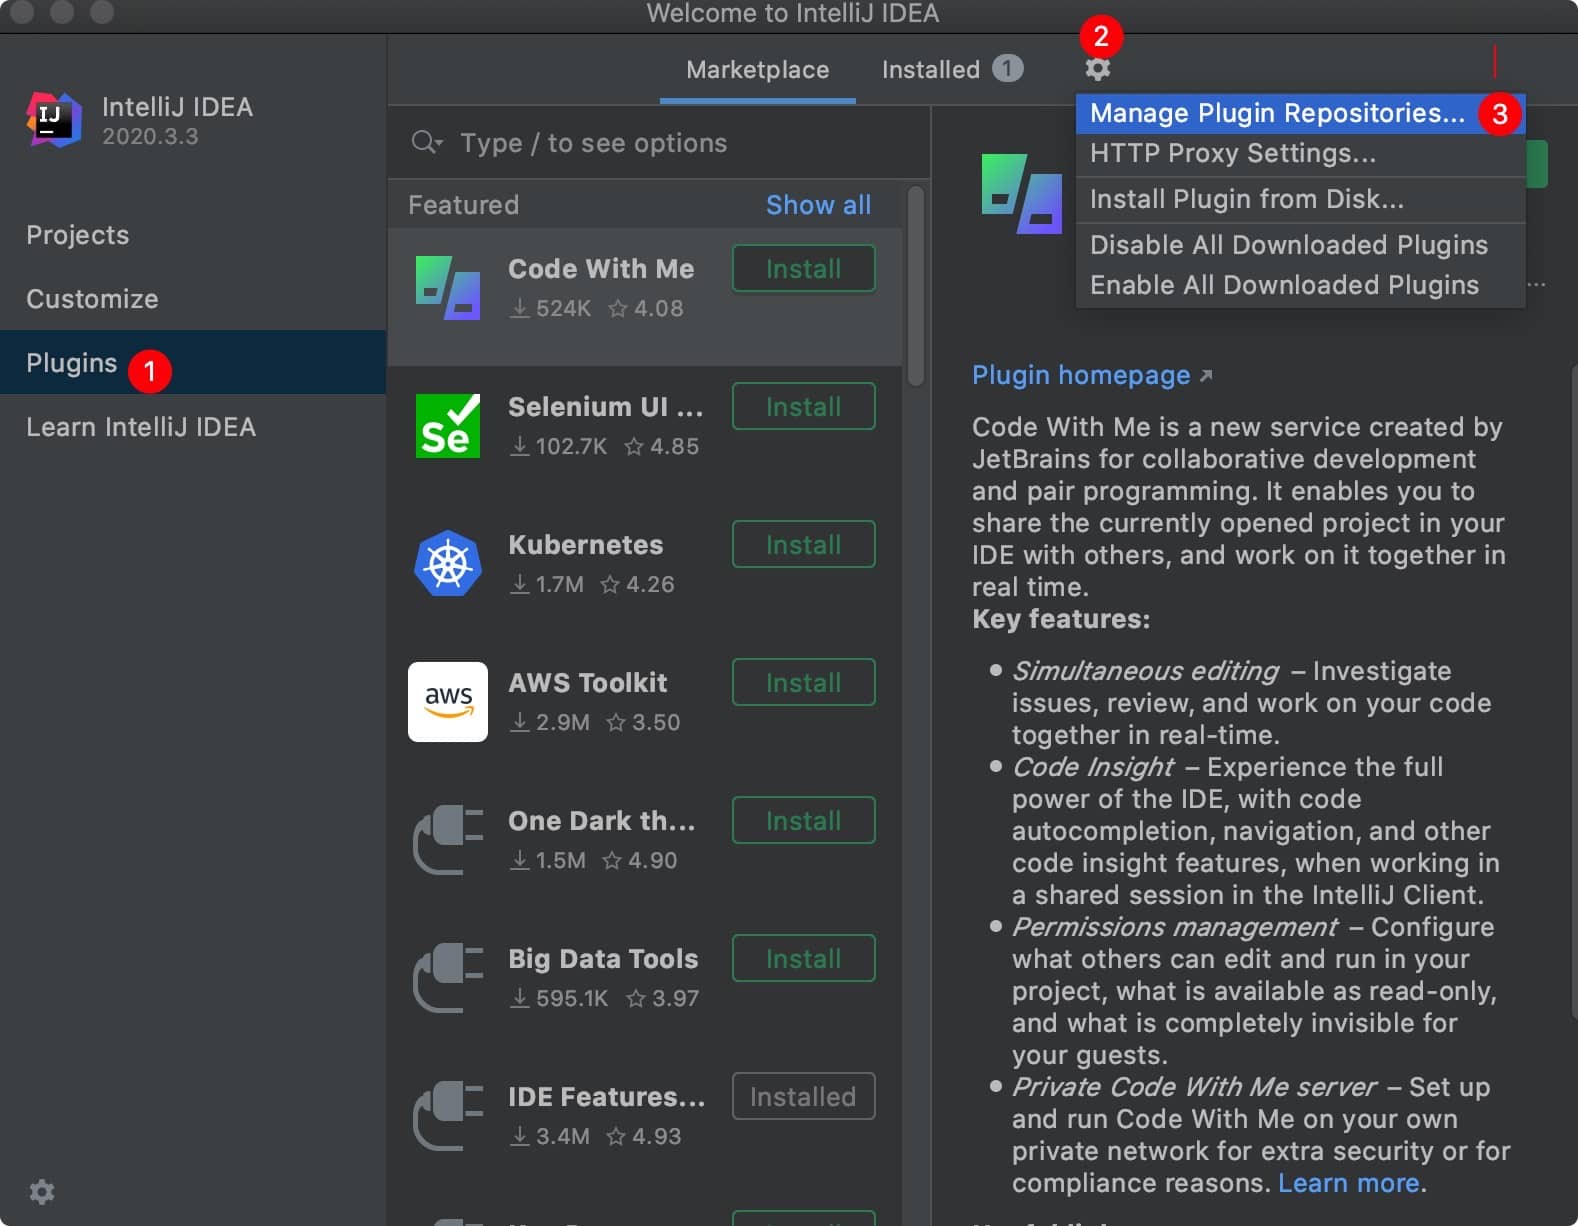
Task: Click the plugin list scrollbar
Action: pyautogui.click(x=915, y=287)
